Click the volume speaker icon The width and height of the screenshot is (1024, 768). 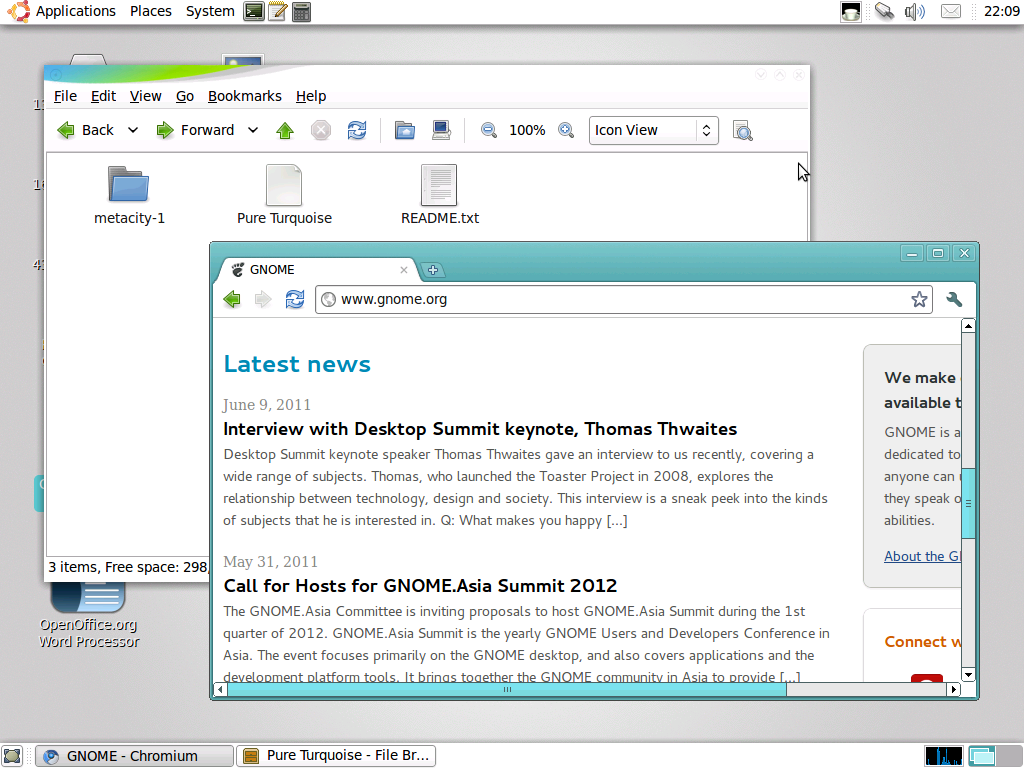click(915, 11)
